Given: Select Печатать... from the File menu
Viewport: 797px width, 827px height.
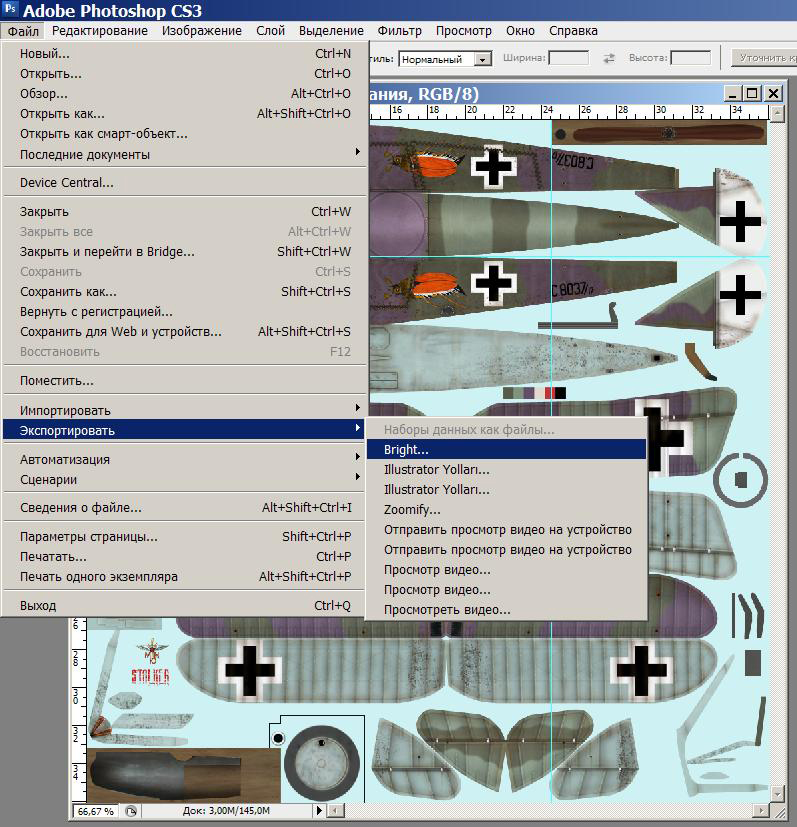Looking at the screenshot, I should pos(185,557).
